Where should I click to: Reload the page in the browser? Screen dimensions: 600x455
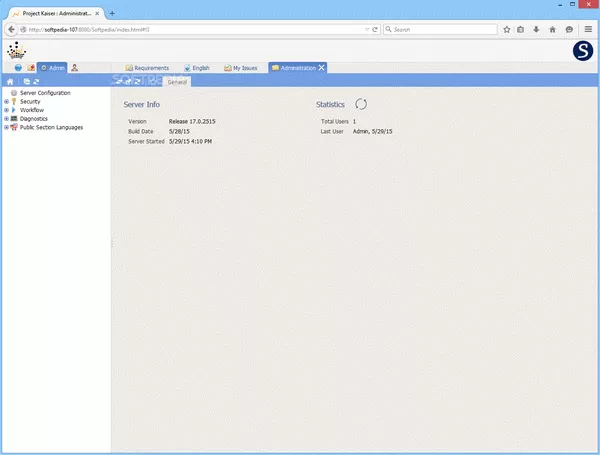375,29
